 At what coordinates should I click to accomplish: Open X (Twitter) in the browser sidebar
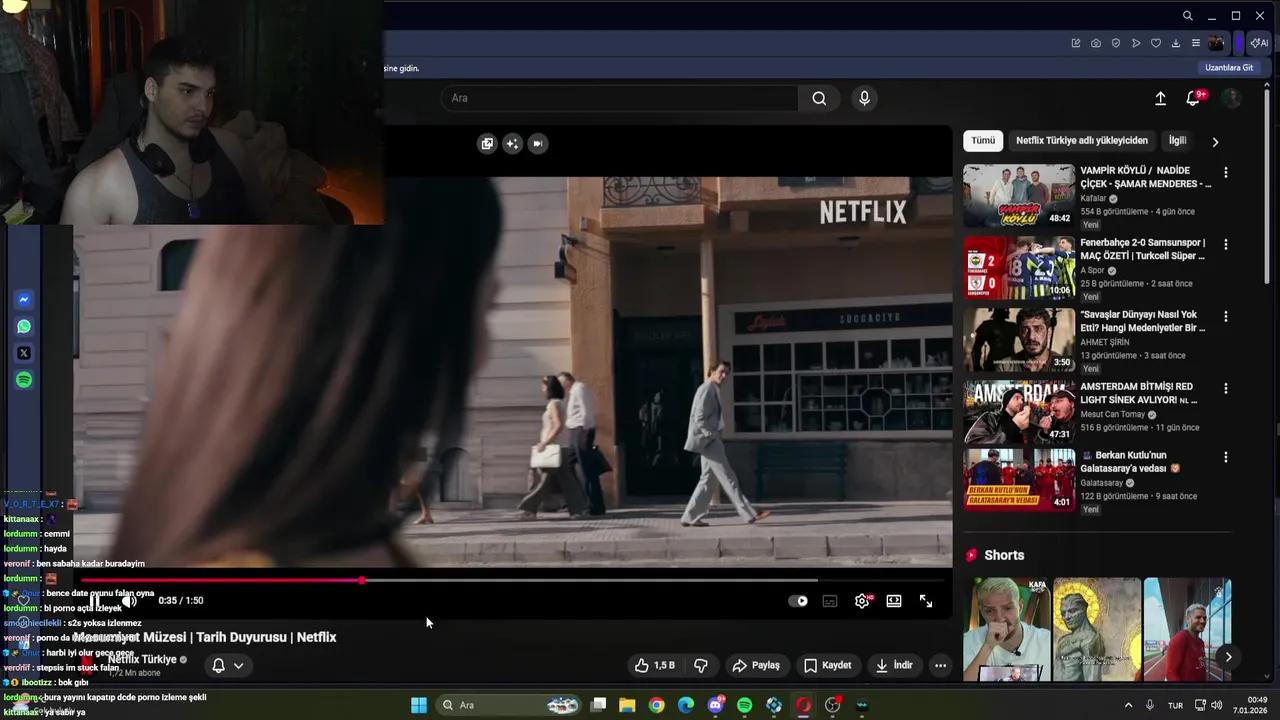[x=24, y=353]
